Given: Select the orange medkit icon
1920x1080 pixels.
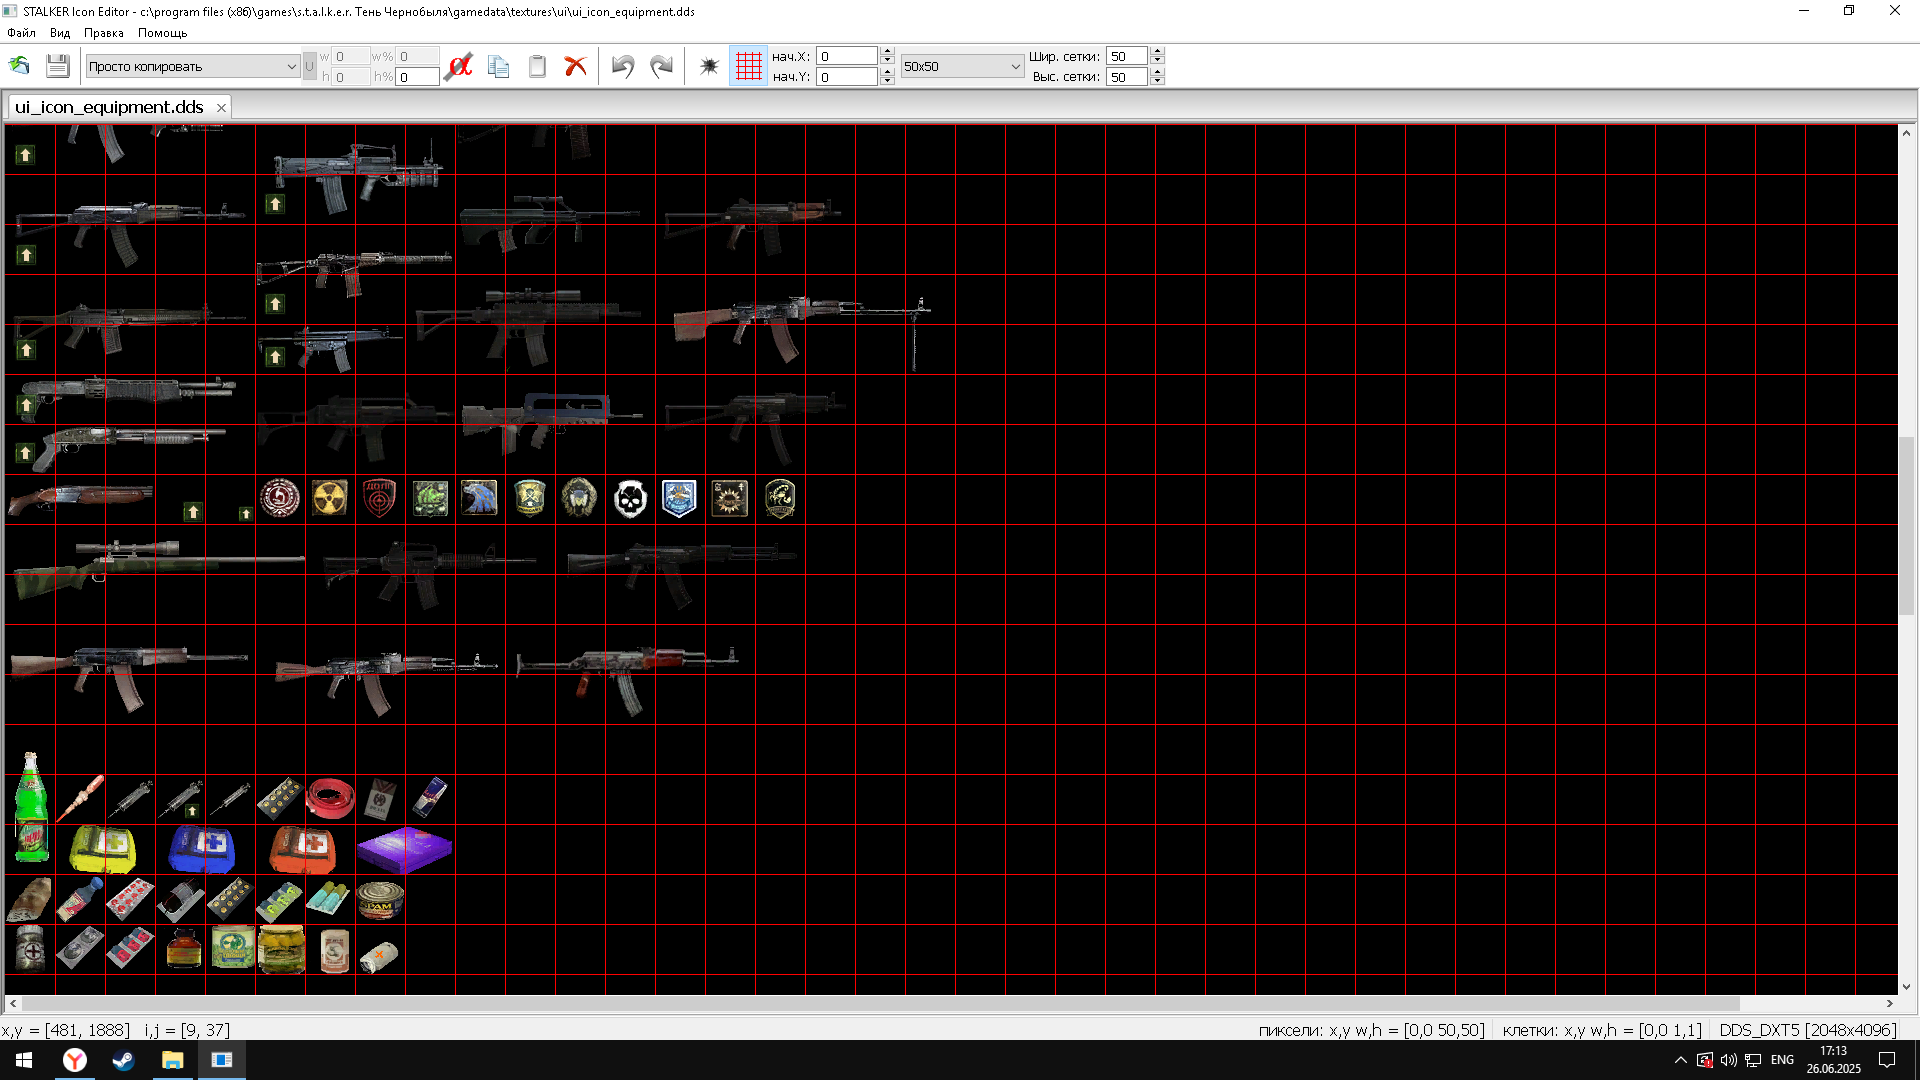Looking at the screenshot, I should coord(302,850).
